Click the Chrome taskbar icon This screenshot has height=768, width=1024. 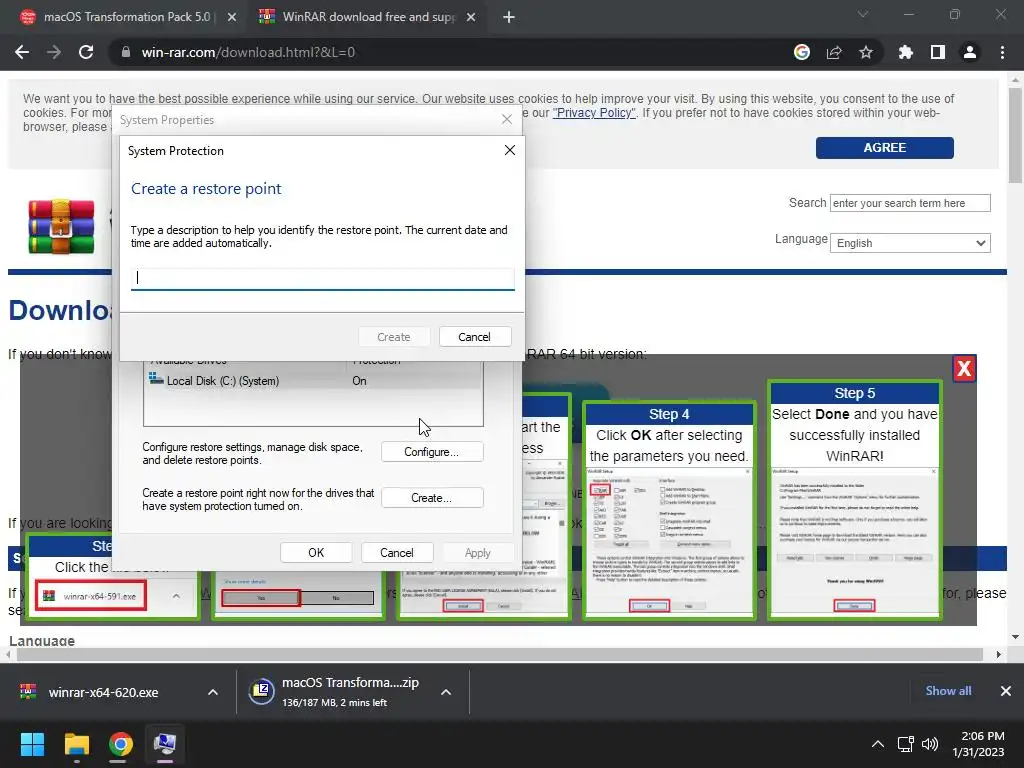[x=120, y=744]
